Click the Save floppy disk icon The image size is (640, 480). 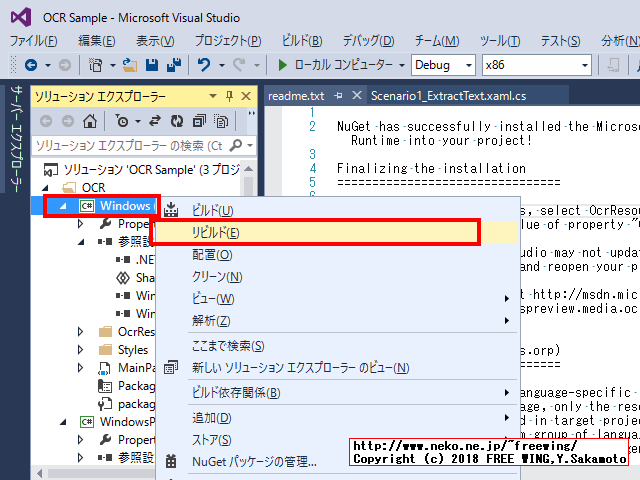click(x=152, y=65)
